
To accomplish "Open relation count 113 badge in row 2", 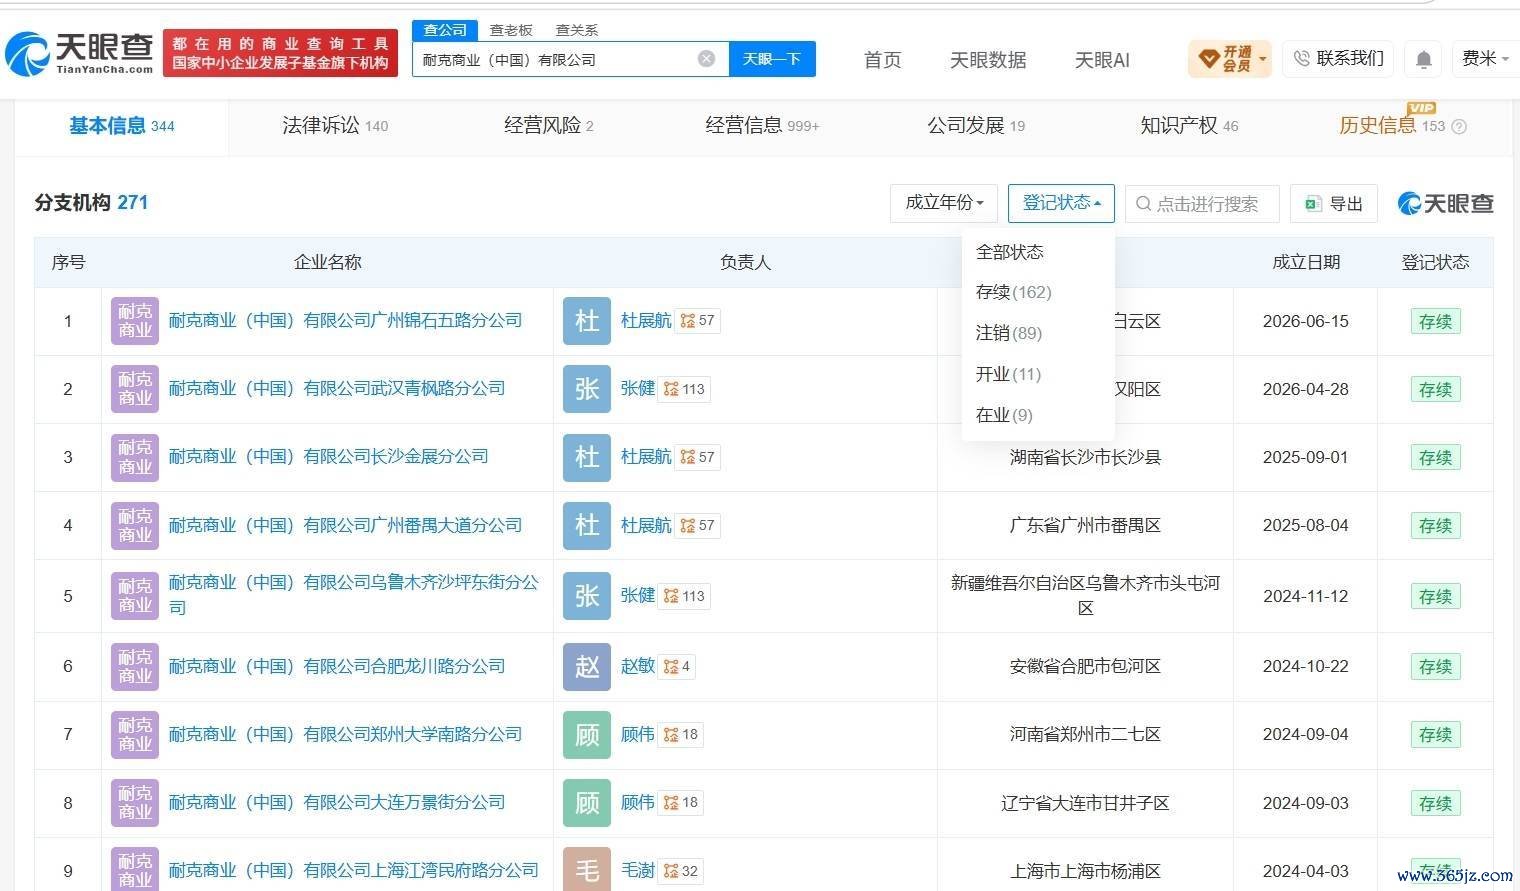I will click(685, 389).
